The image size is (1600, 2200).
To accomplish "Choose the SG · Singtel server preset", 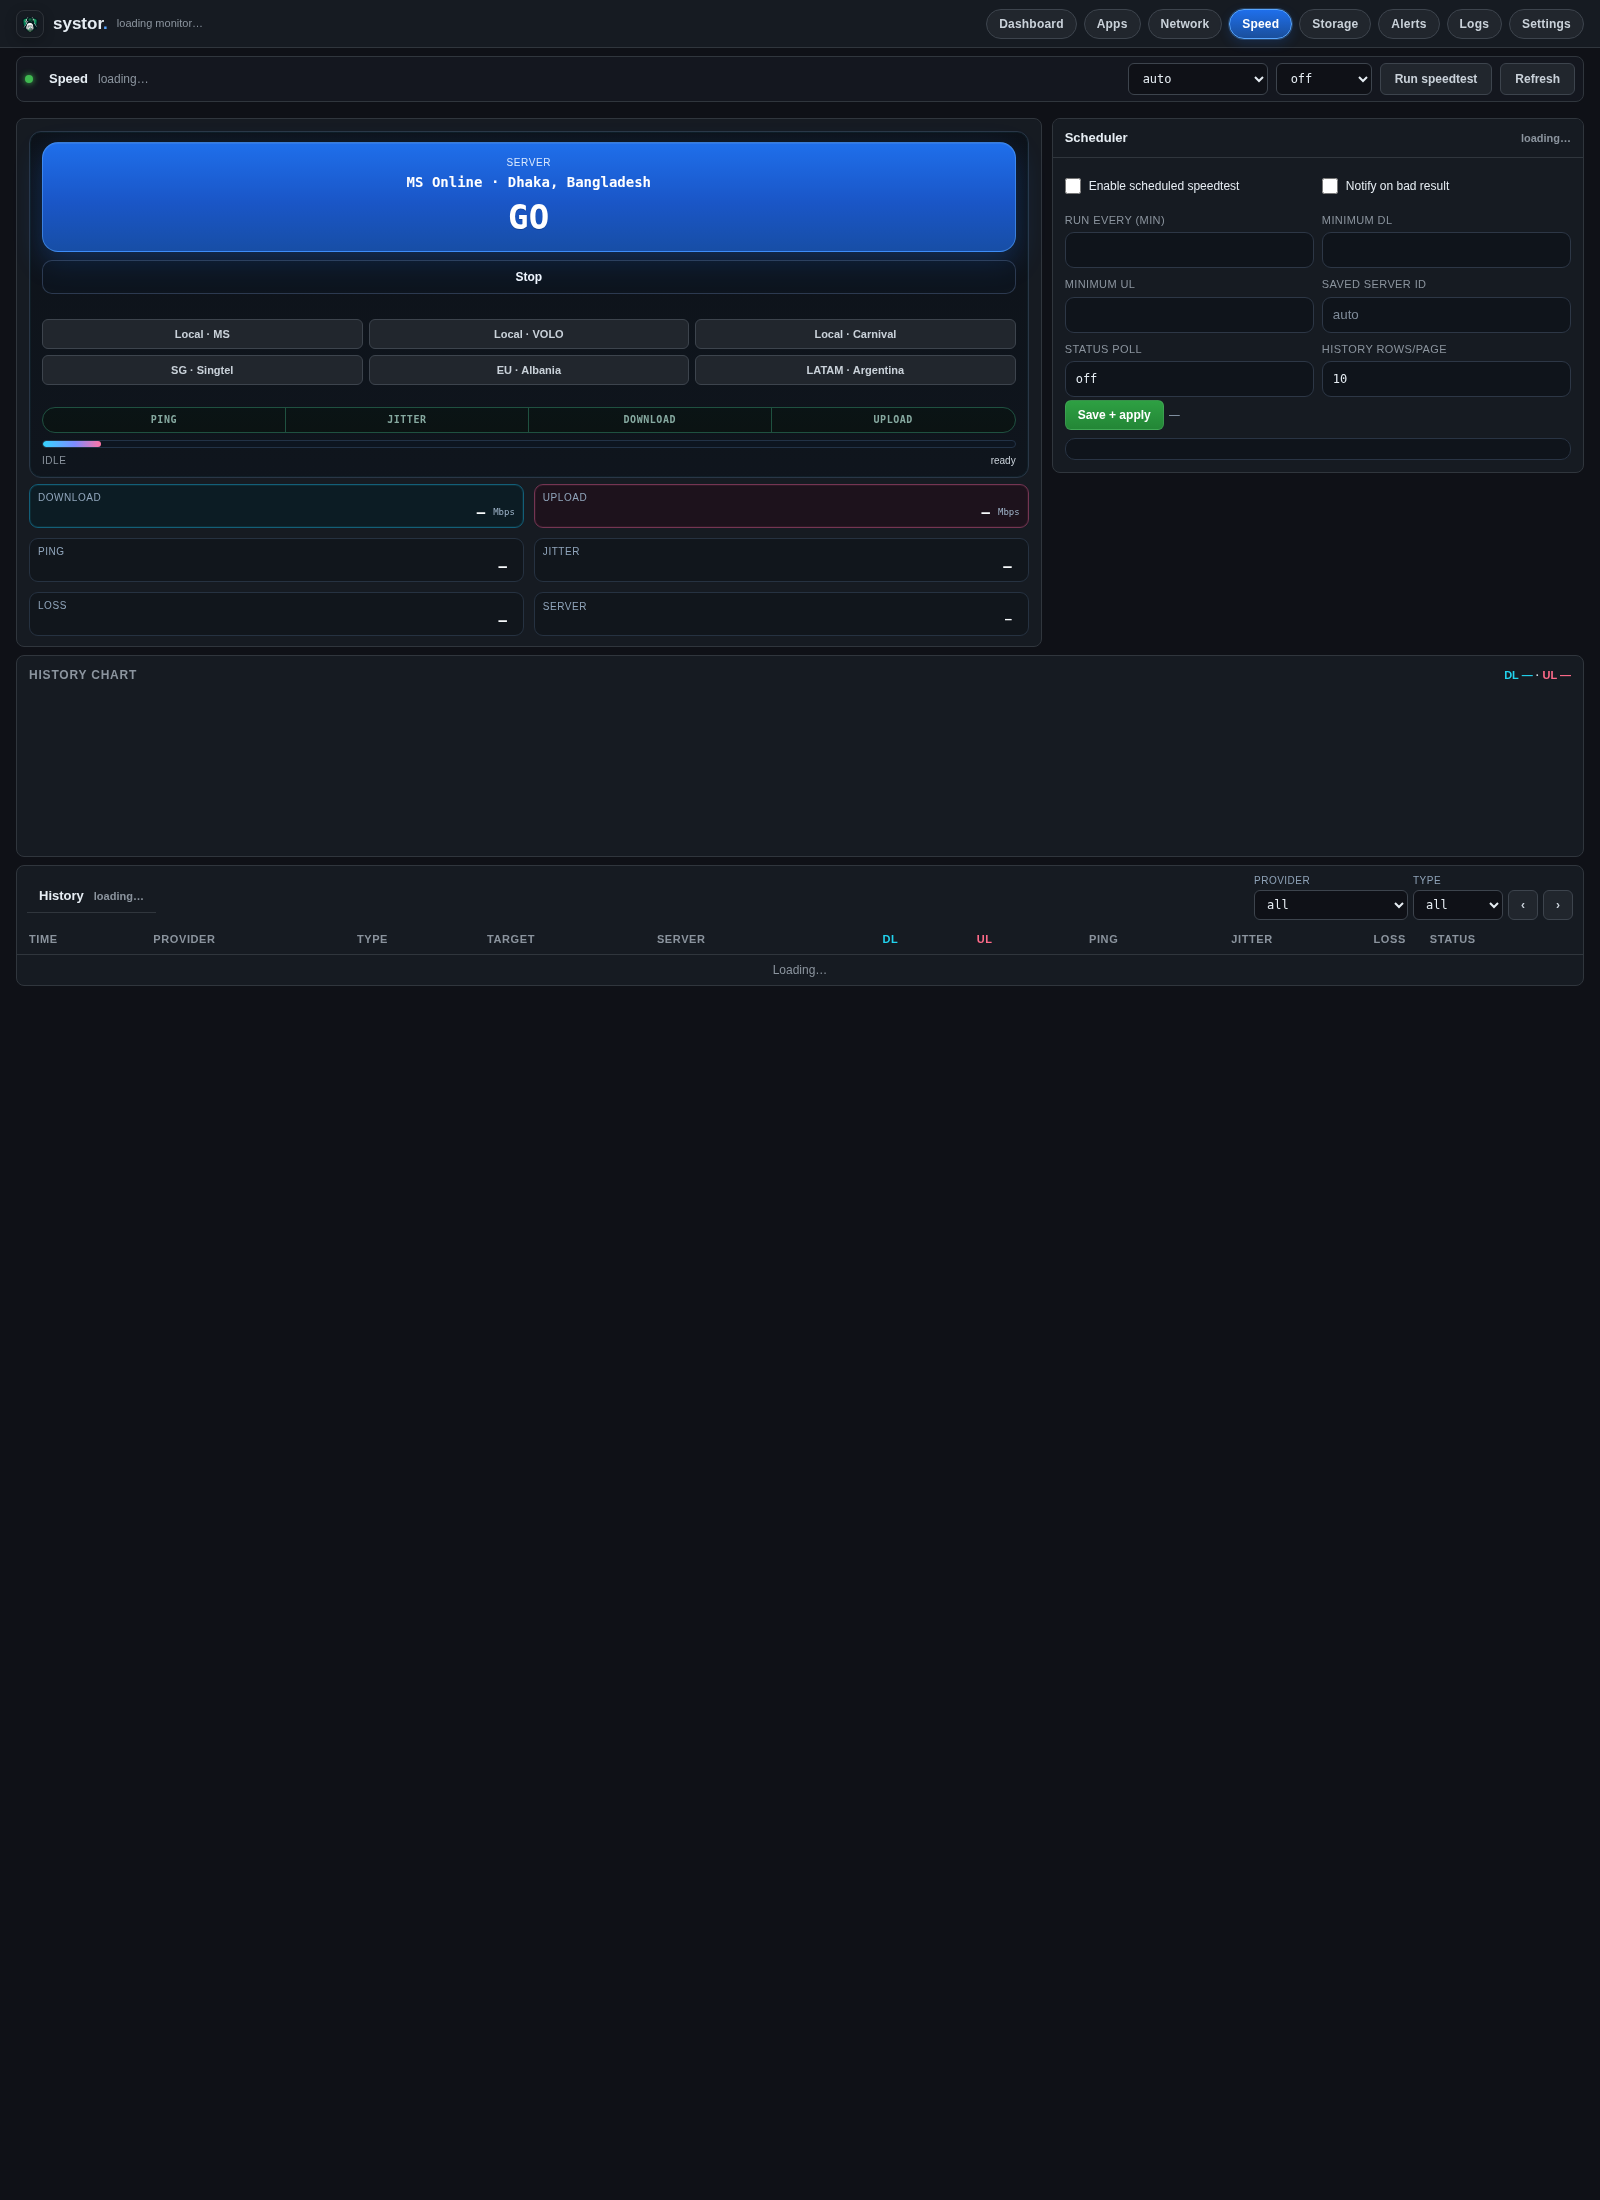I will click(x=202, y=370).
